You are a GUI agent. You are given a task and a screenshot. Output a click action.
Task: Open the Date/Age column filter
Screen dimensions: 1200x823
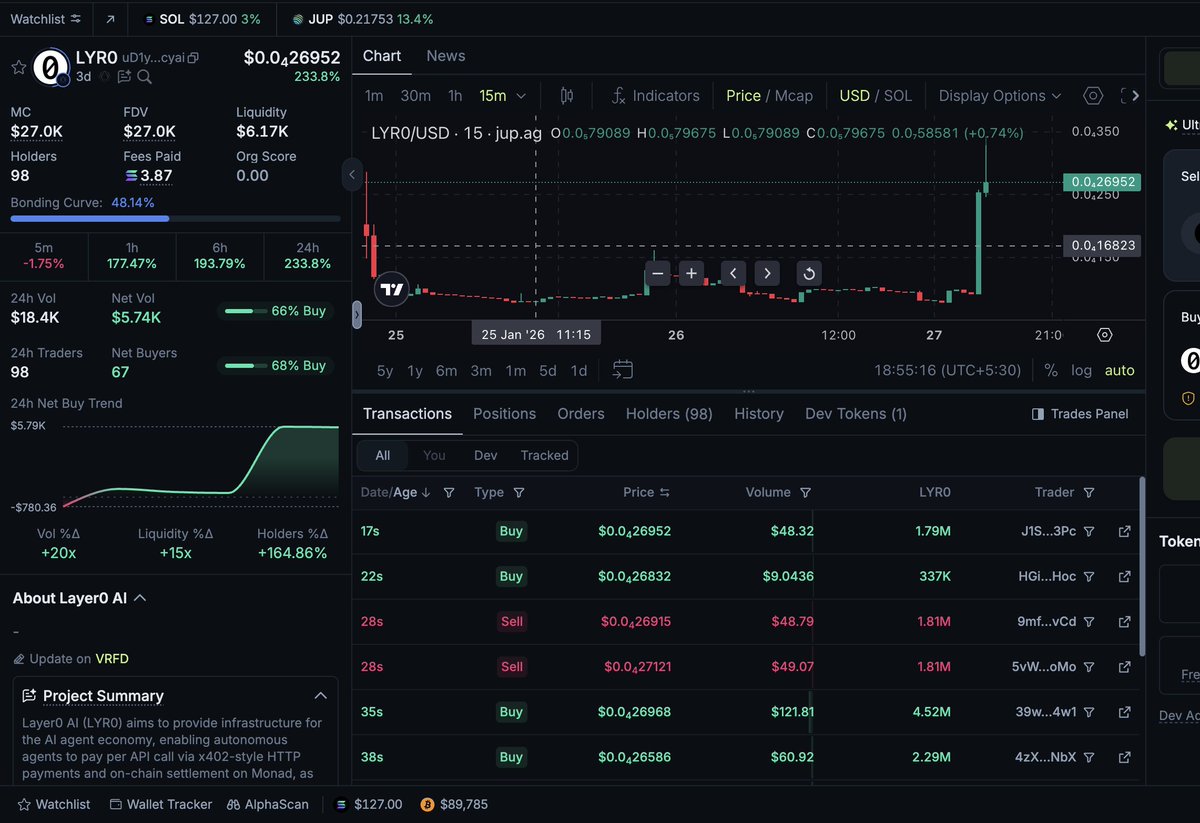[x=449, y=493]
